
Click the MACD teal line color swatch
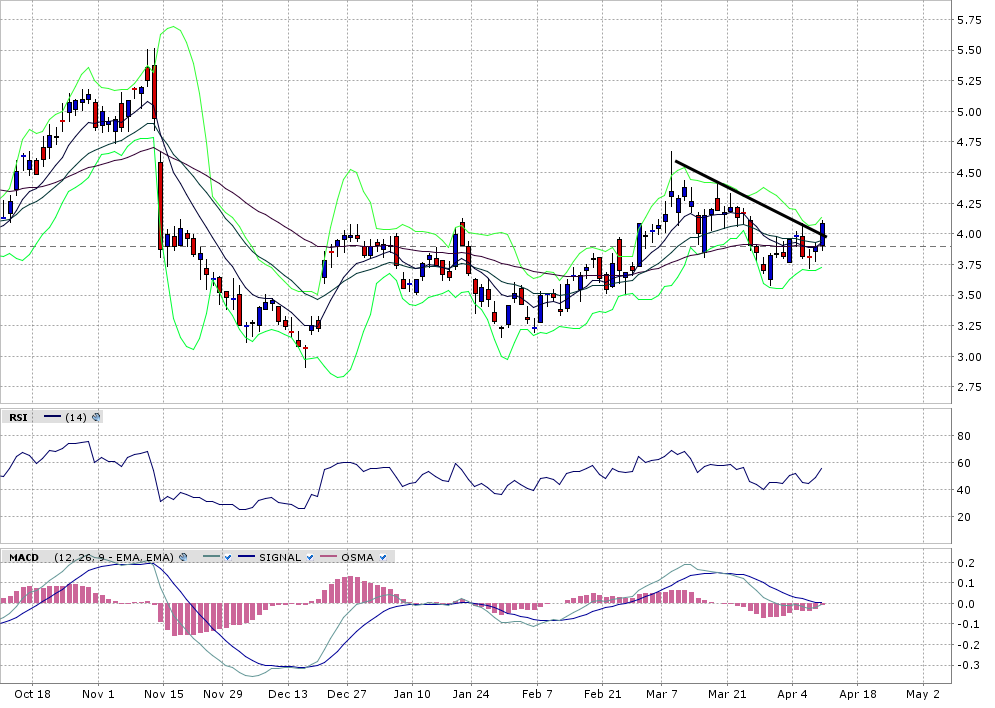point(211,557)
